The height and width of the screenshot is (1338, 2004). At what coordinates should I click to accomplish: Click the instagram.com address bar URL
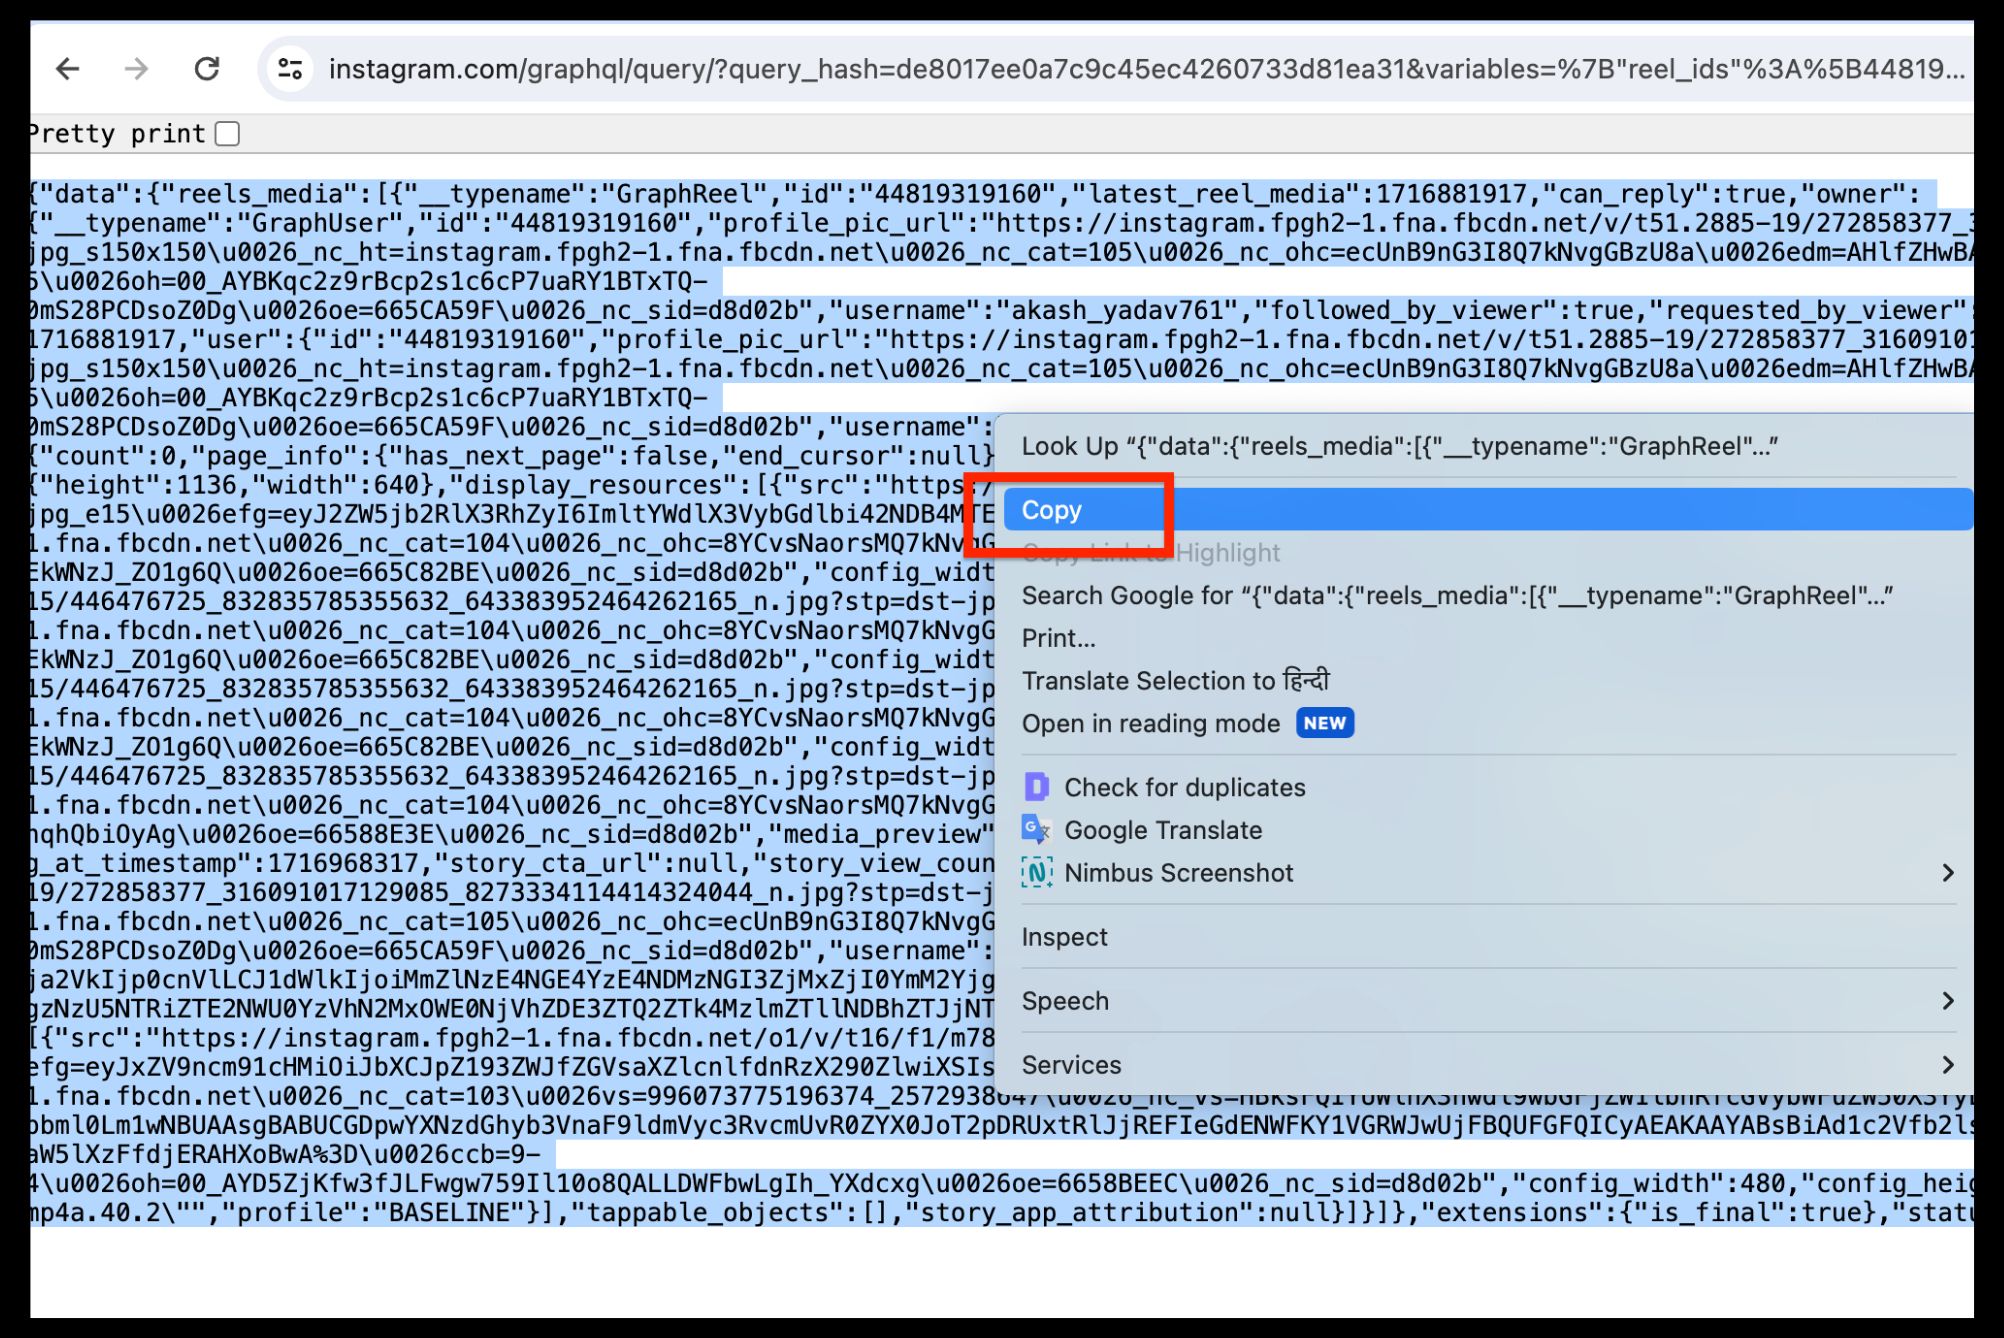pos(1146,69)
